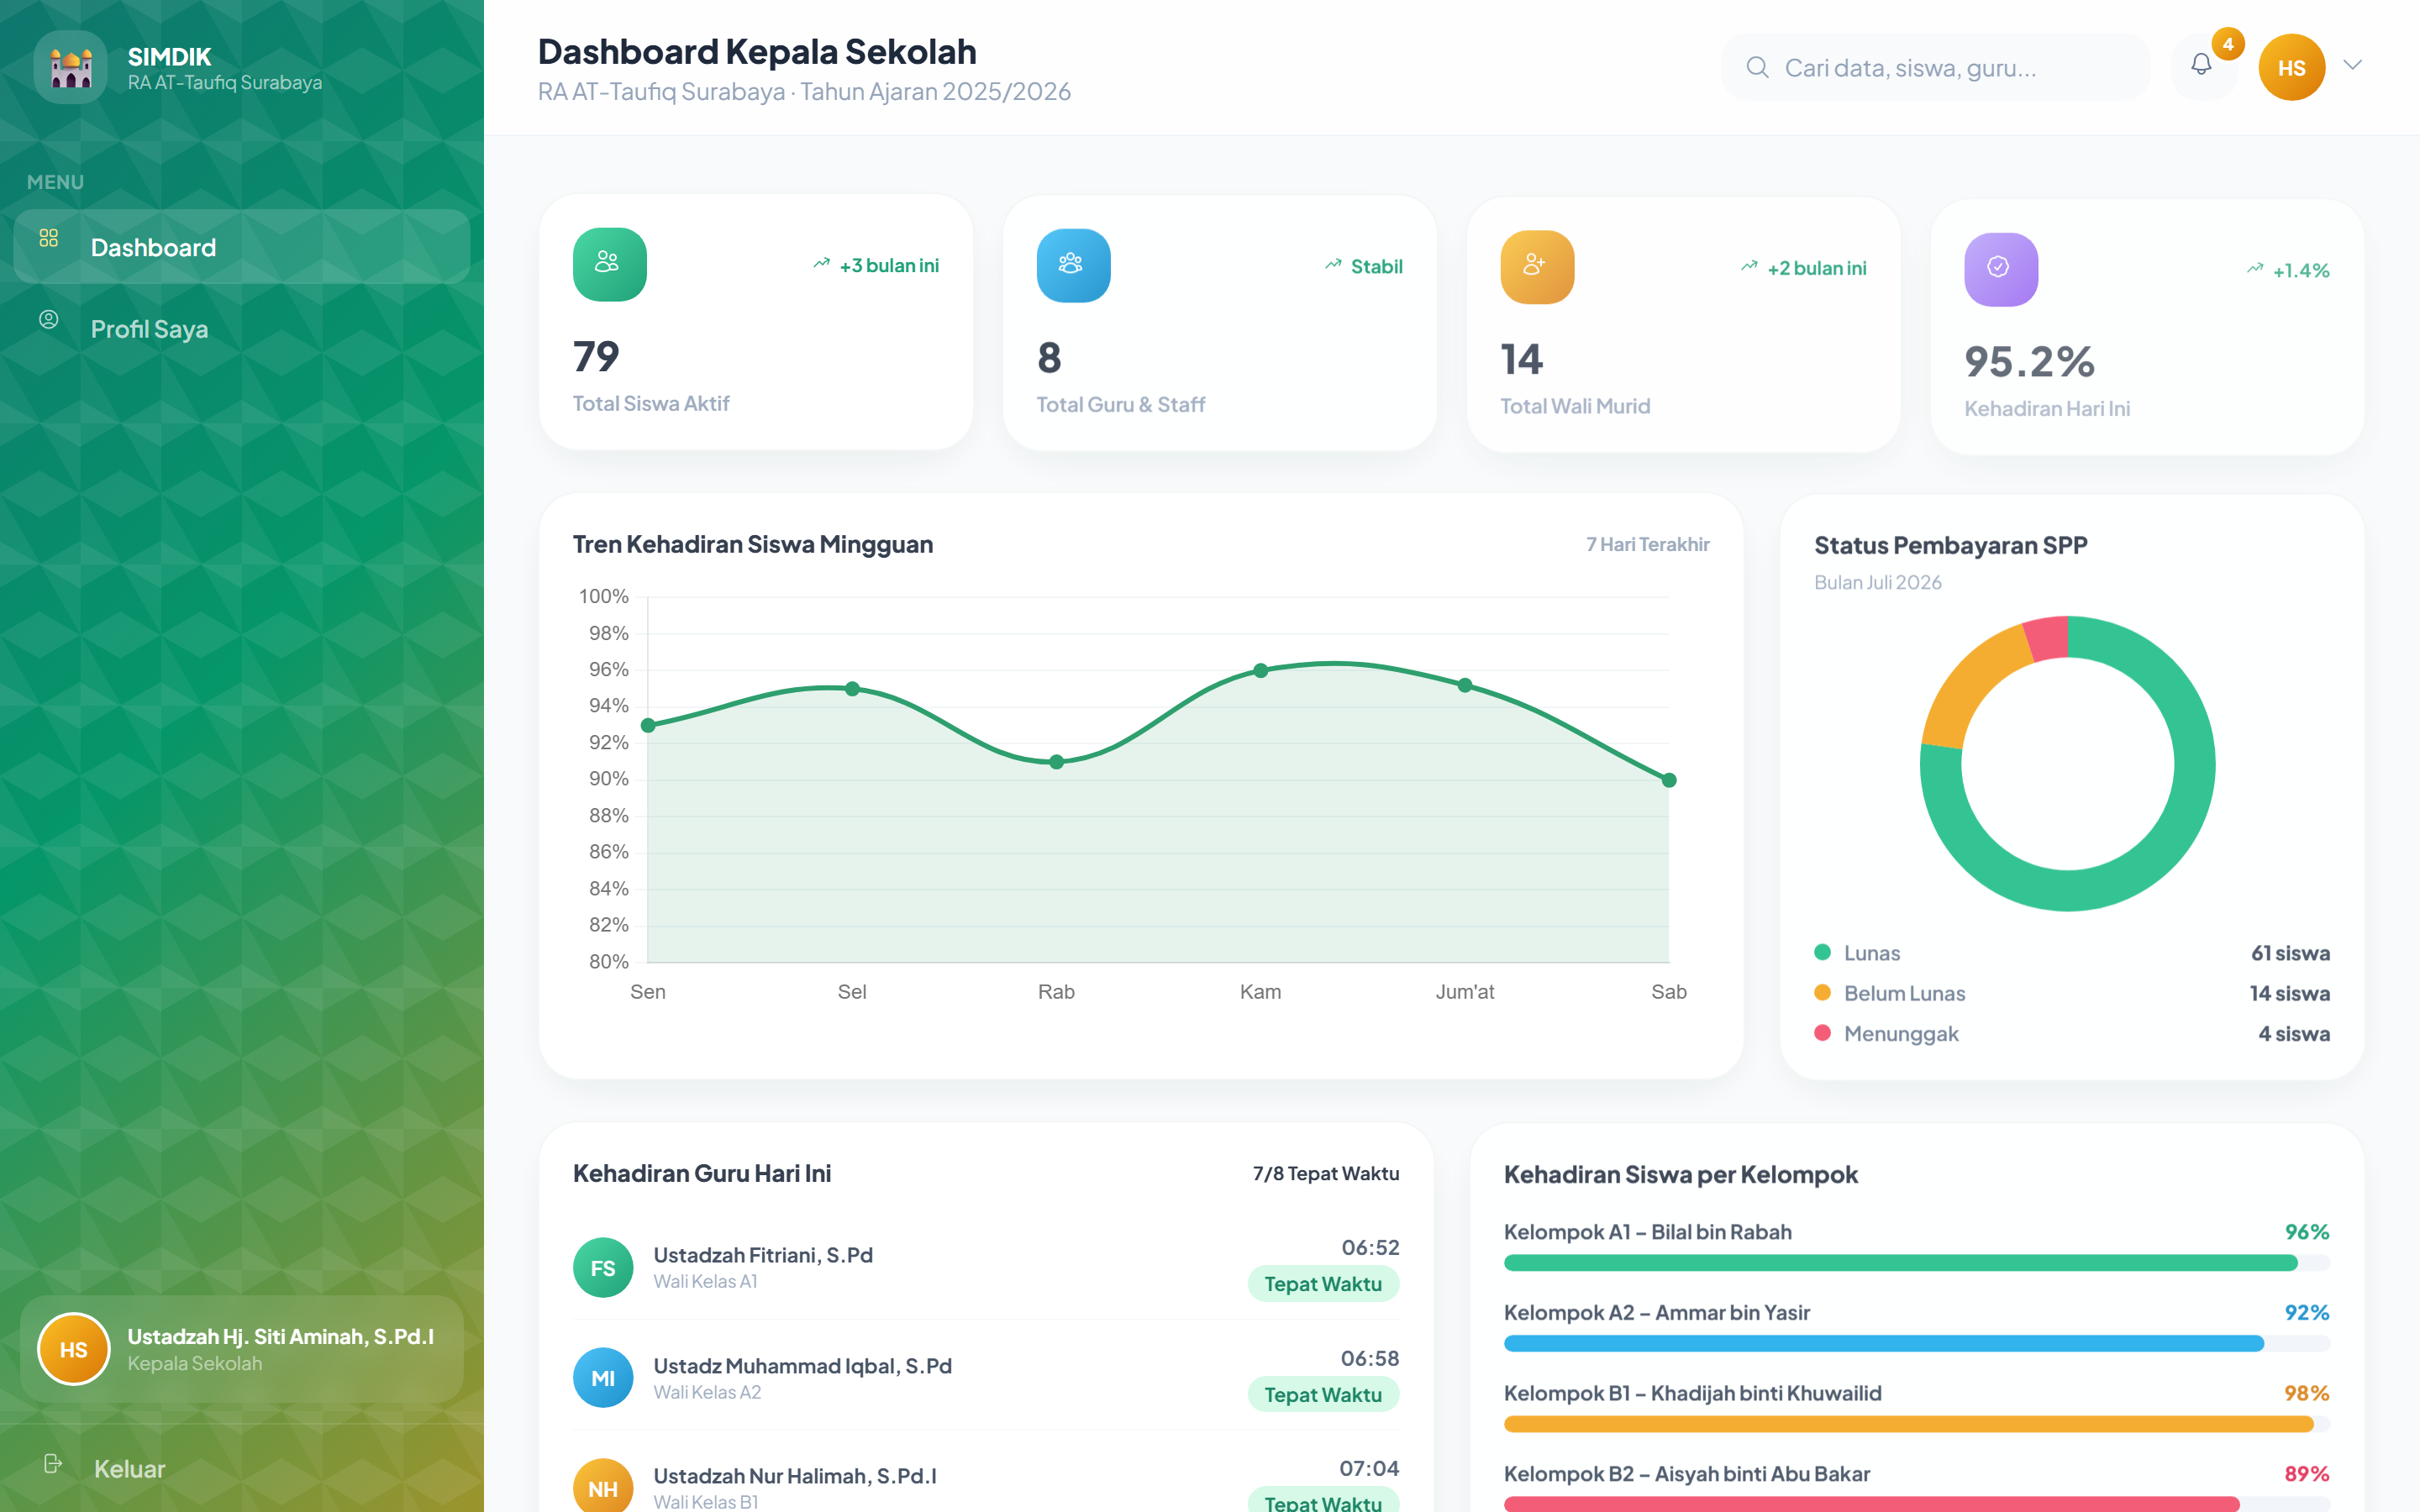The image size is (2420, 1512).
Task: Click the Kelompok A1 – Bilal bin Rabah progress bar
Action: click(1916, 1263)
